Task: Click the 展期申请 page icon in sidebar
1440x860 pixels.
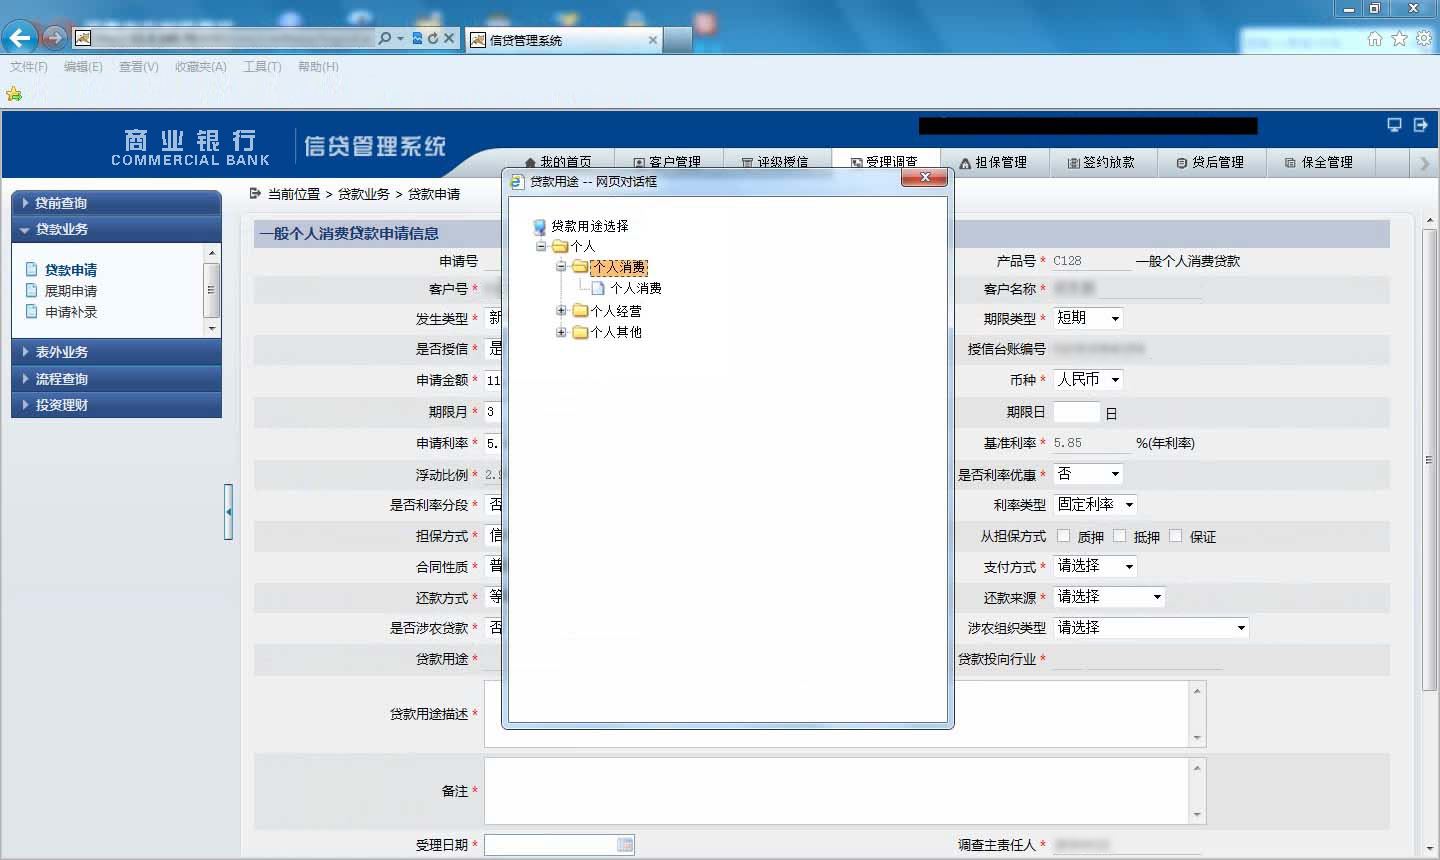Action: tap(32, 291)
